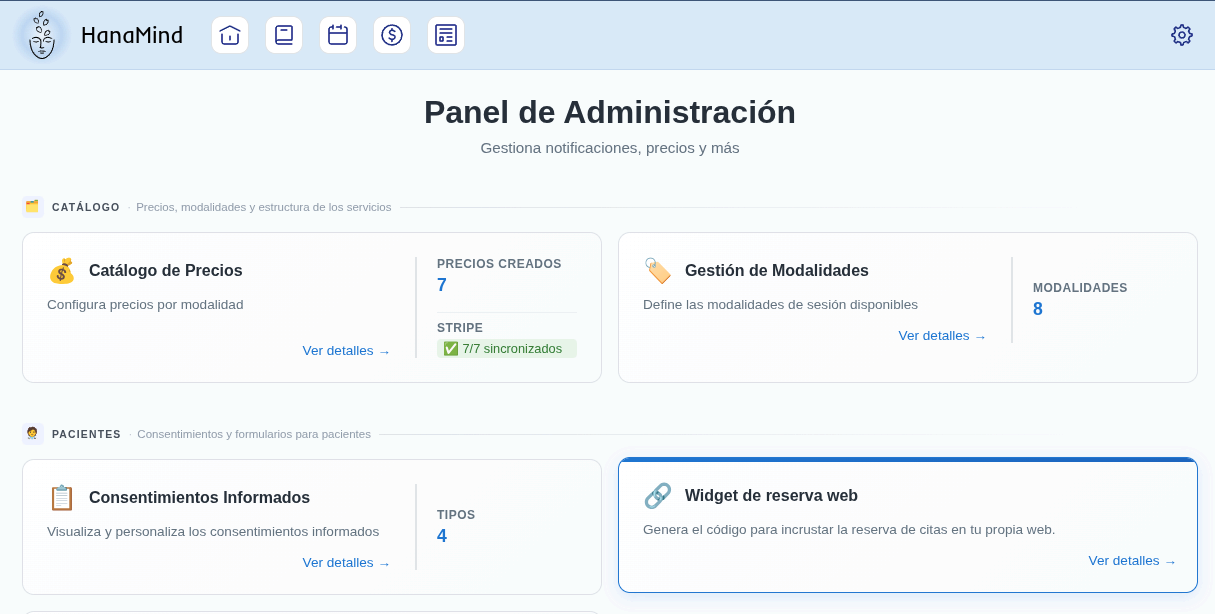Click 'Define las modalidades de sesión disponibles' text

pyautogui.click(x=780, y=305)
